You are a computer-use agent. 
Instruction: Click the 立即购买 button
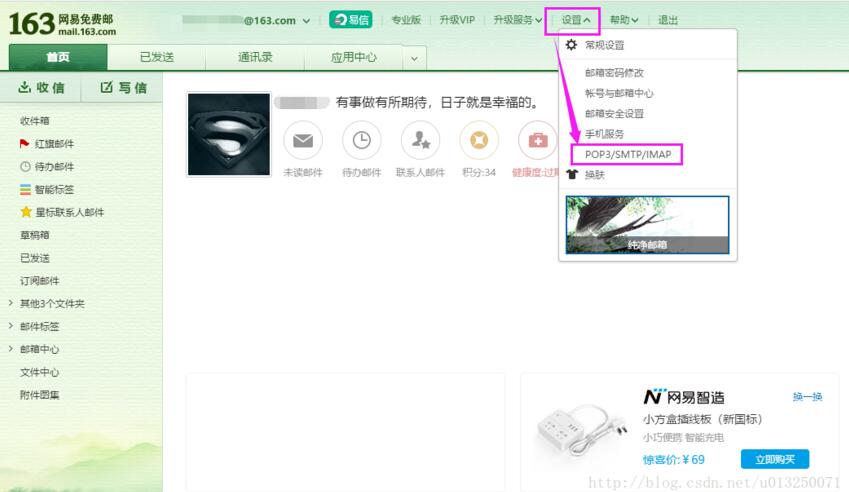[x=775, y=459]
